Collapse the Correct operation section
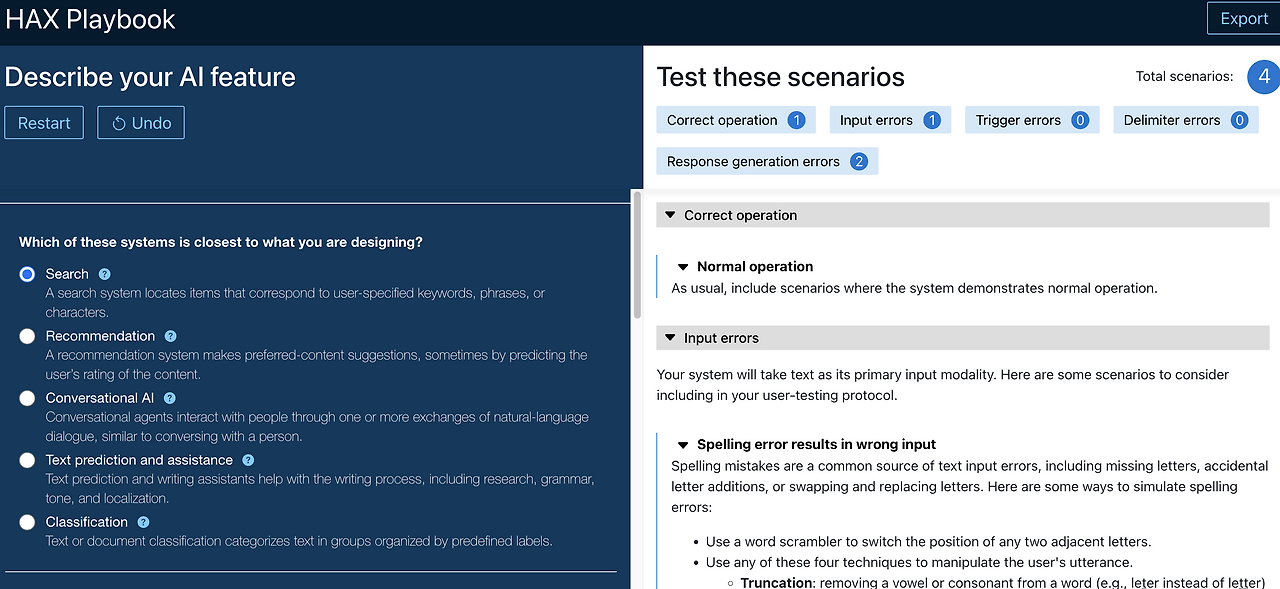 tap(670, 215)
